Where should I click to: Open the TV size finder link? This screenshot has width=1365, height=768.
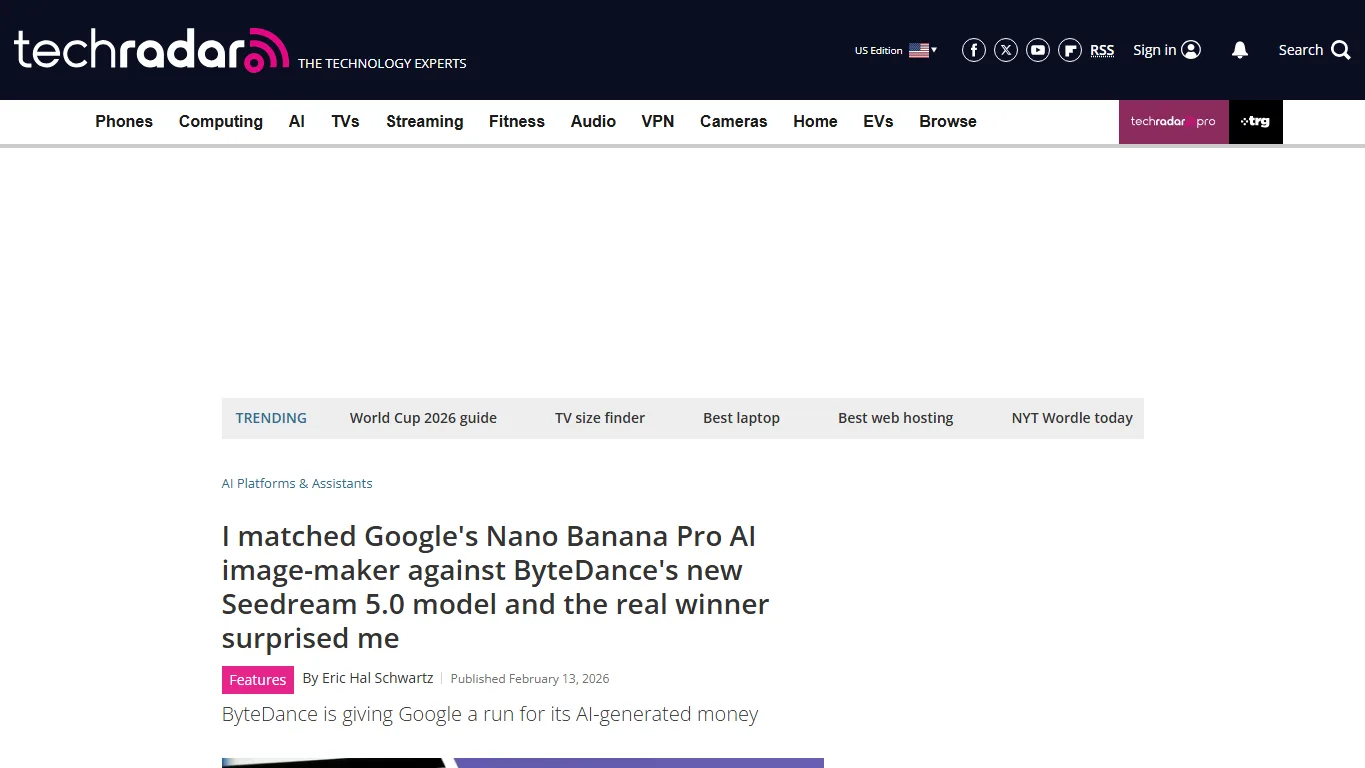[x=600, y=418]
